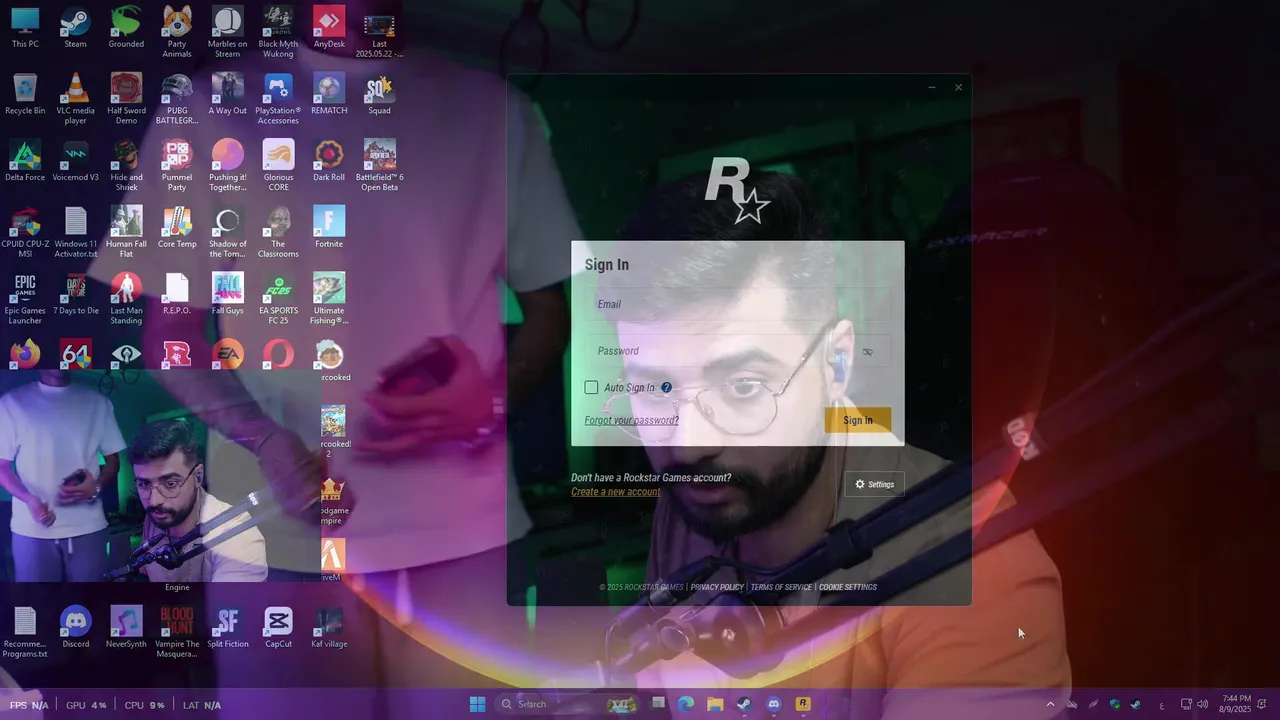
Task: Open Windows 11 Activator.txt file
Action: tap(75, 232)
